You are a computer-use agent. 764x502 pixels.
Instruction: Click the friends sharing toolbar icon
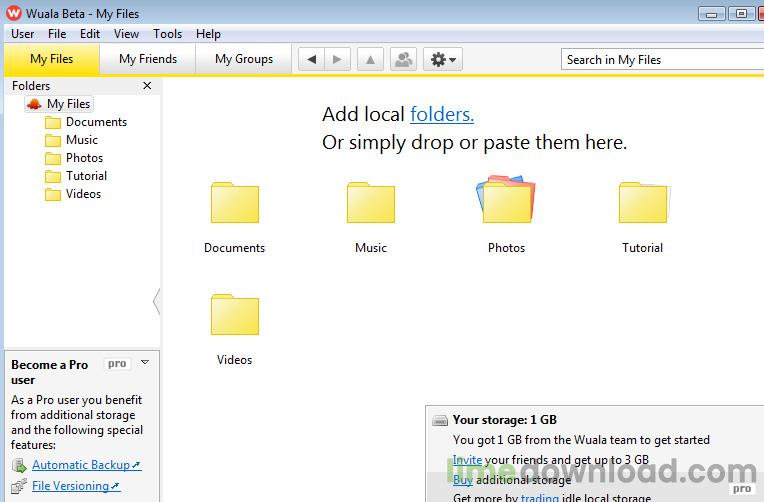tap(403, 60)
